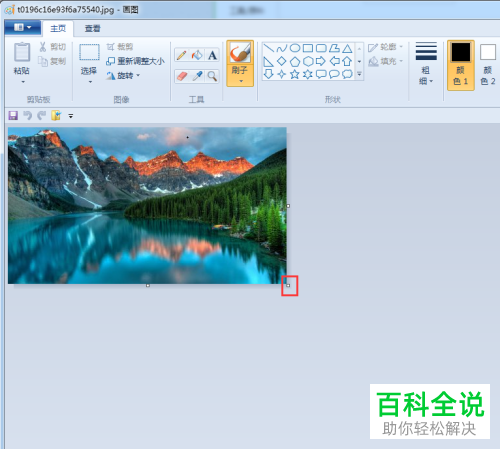Open the 填充 (Fill) shape dropdown
Screen dimensions: 500x449
coord(386,61)
